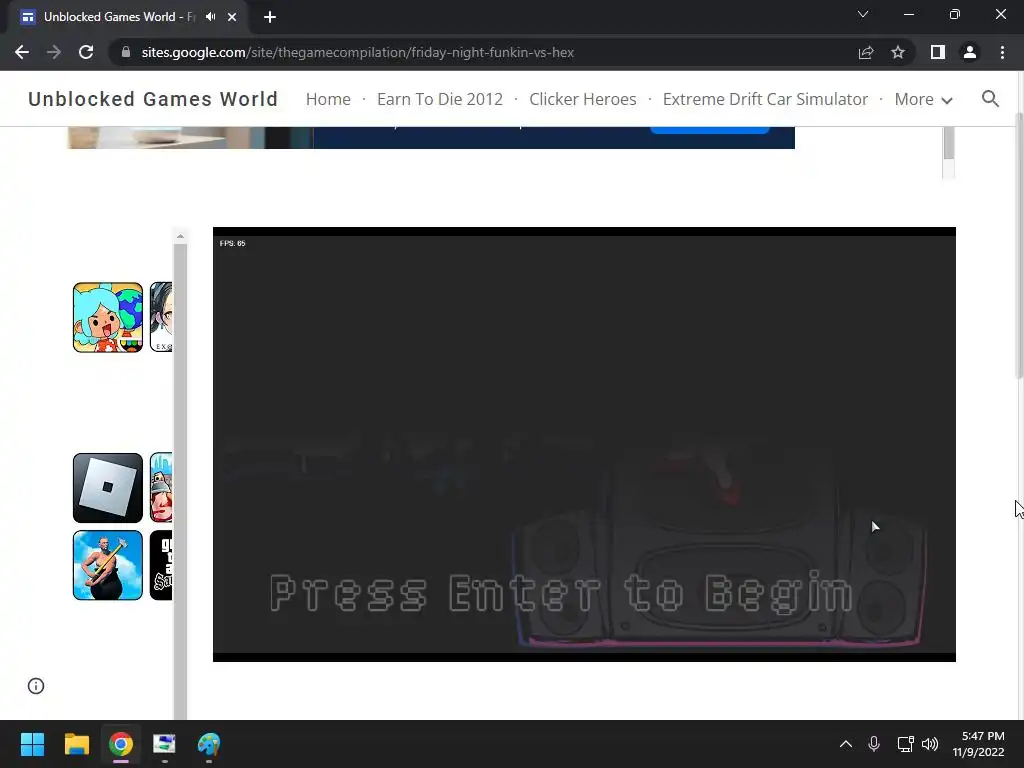Open GTA San Andreas game thumbnail
Screen dimensions: 1024x768
point(161,565)
